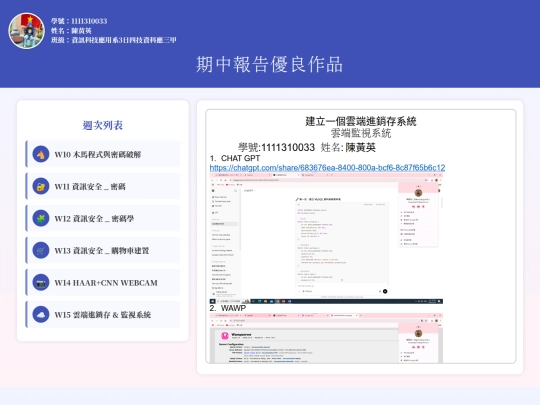The width and height of the screenshot is (540, 405).
Task: Click the 班級 class info line
Action: click(x=114, y=40)
